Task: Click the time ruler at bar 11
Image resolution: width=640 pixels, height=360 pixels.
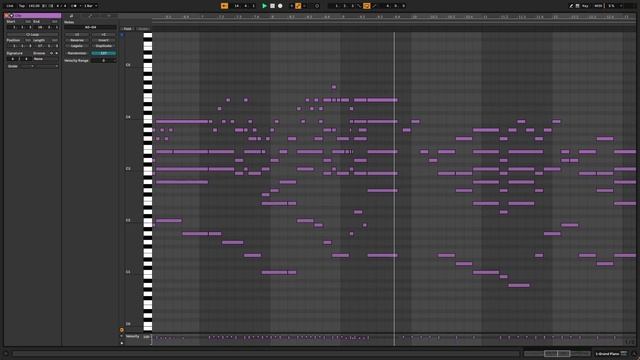Action: pos(485,17)
